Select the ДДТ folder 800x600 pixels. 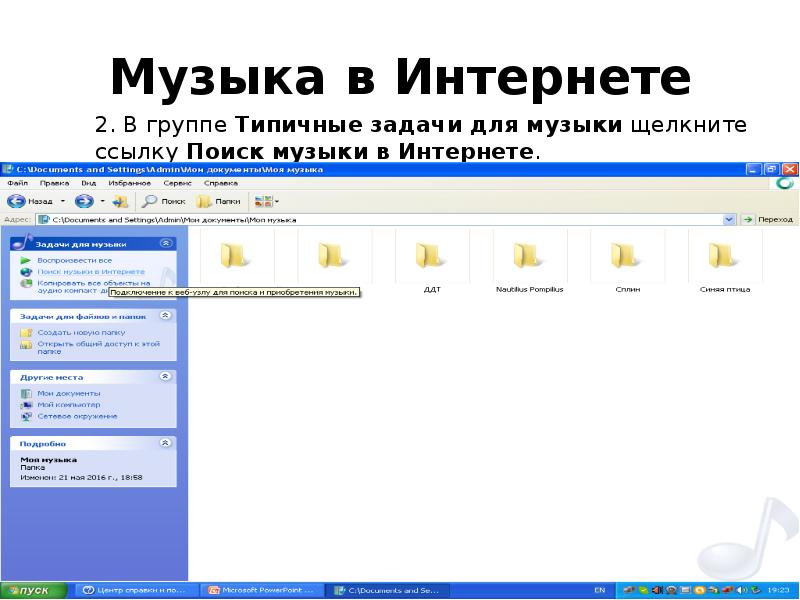point(432,262)
